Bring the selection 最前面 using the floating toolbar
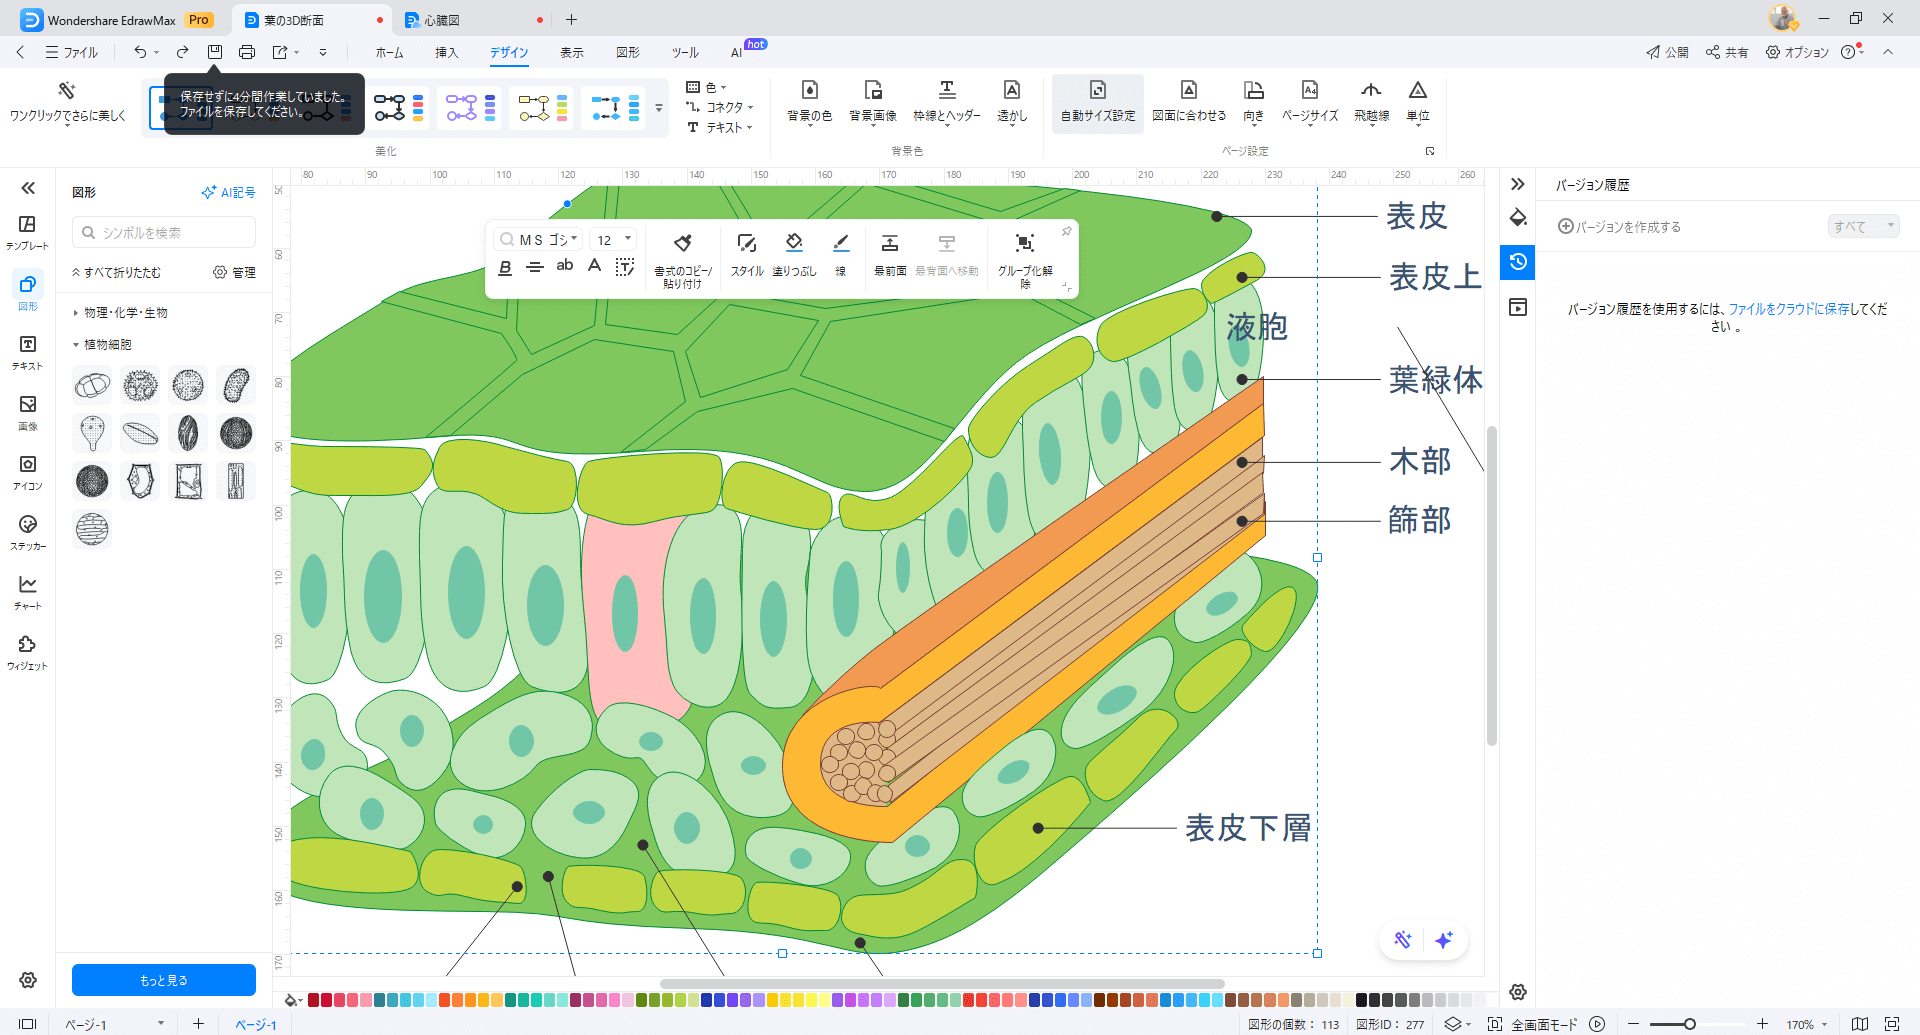This screenshot has height=1035, width=1920. point(890,250)
